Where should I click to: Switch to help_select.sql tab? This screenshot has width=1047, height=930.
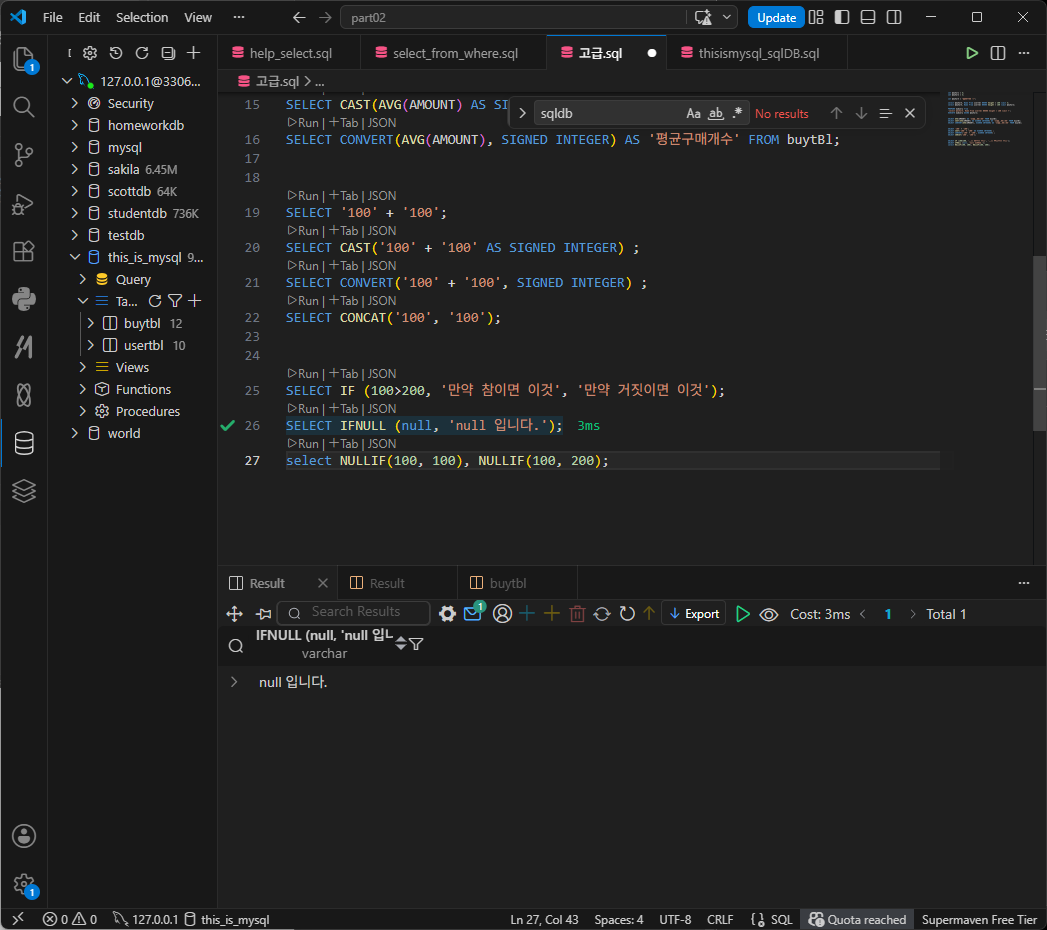[x=288, y=53]
